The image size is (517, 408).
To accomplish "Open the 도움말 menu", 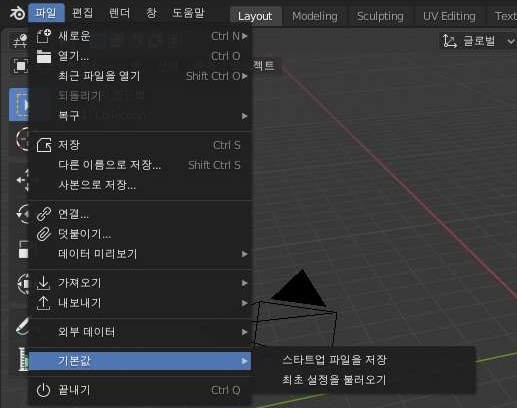I will (188, 13).
